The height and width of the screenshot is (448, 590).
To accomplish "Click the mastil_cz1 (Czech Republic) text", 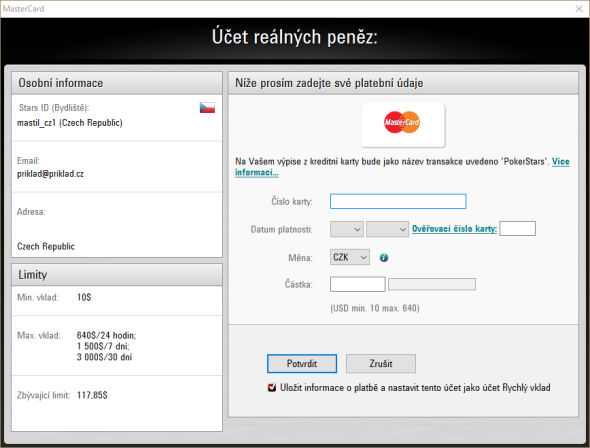I will click(x=70, y=123).
